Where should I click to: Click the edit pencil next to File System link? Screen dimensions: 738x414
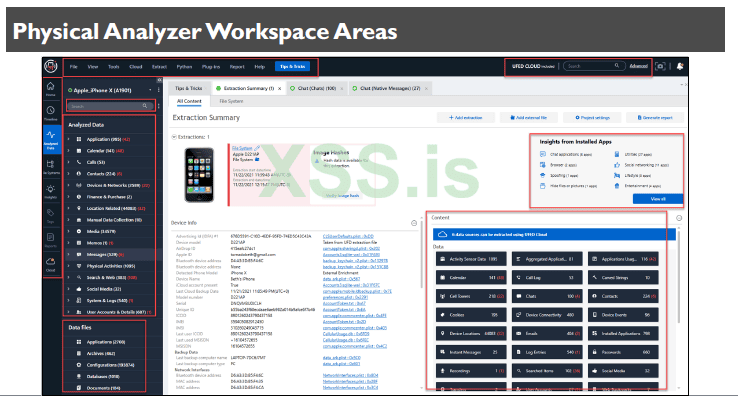click(x=257, y=148)
